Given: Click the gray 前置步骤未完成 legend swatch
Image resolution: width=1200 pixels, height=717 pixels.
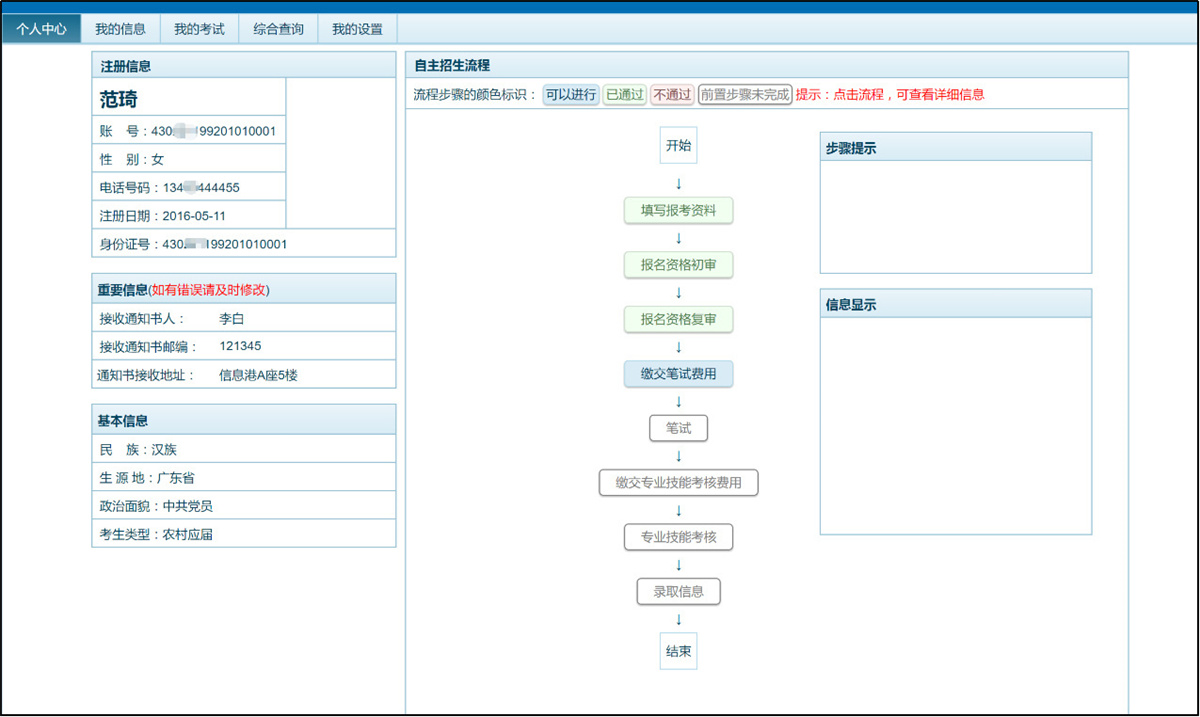Looking at the screenshot, I should 745,95.
